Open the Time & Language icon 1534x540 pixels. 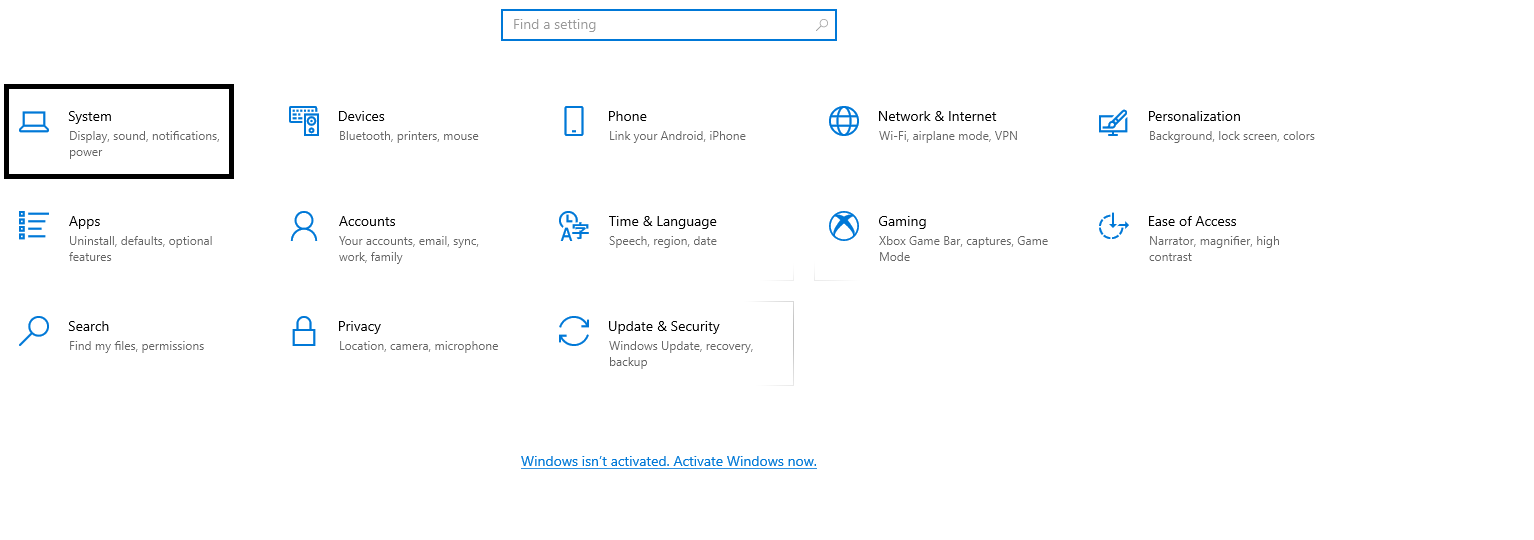[573, 226]
